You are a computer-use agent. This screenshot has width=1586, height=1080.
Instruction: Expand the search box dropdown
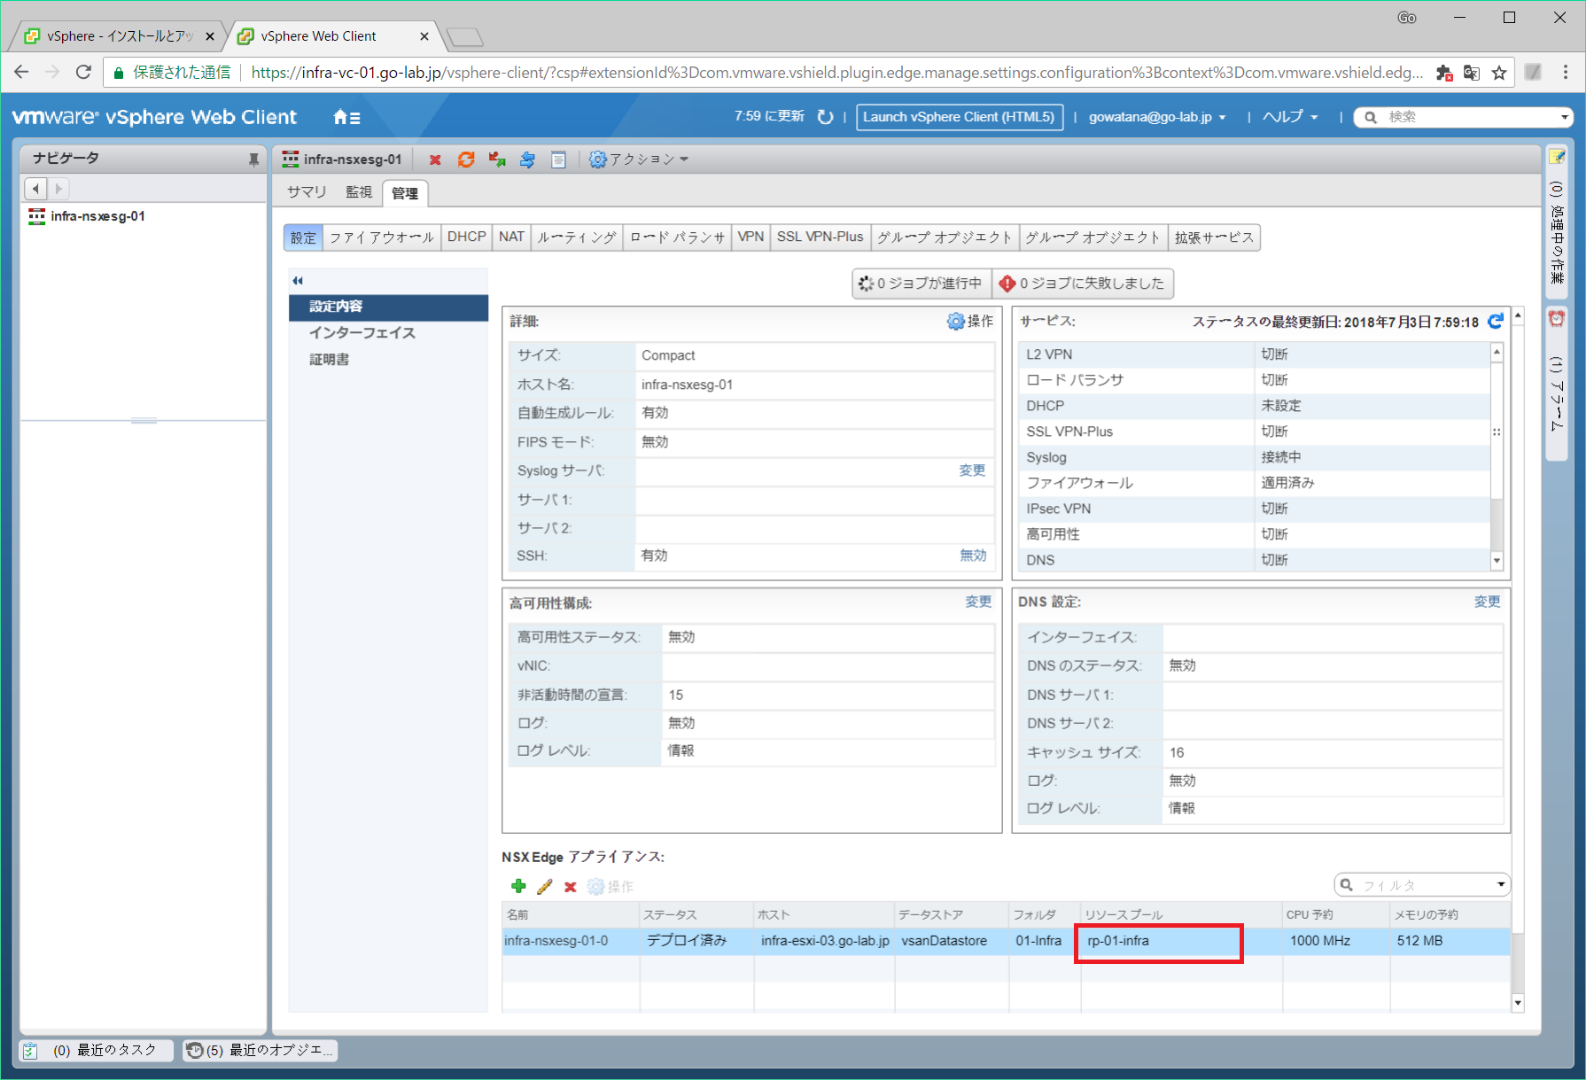1565,117
